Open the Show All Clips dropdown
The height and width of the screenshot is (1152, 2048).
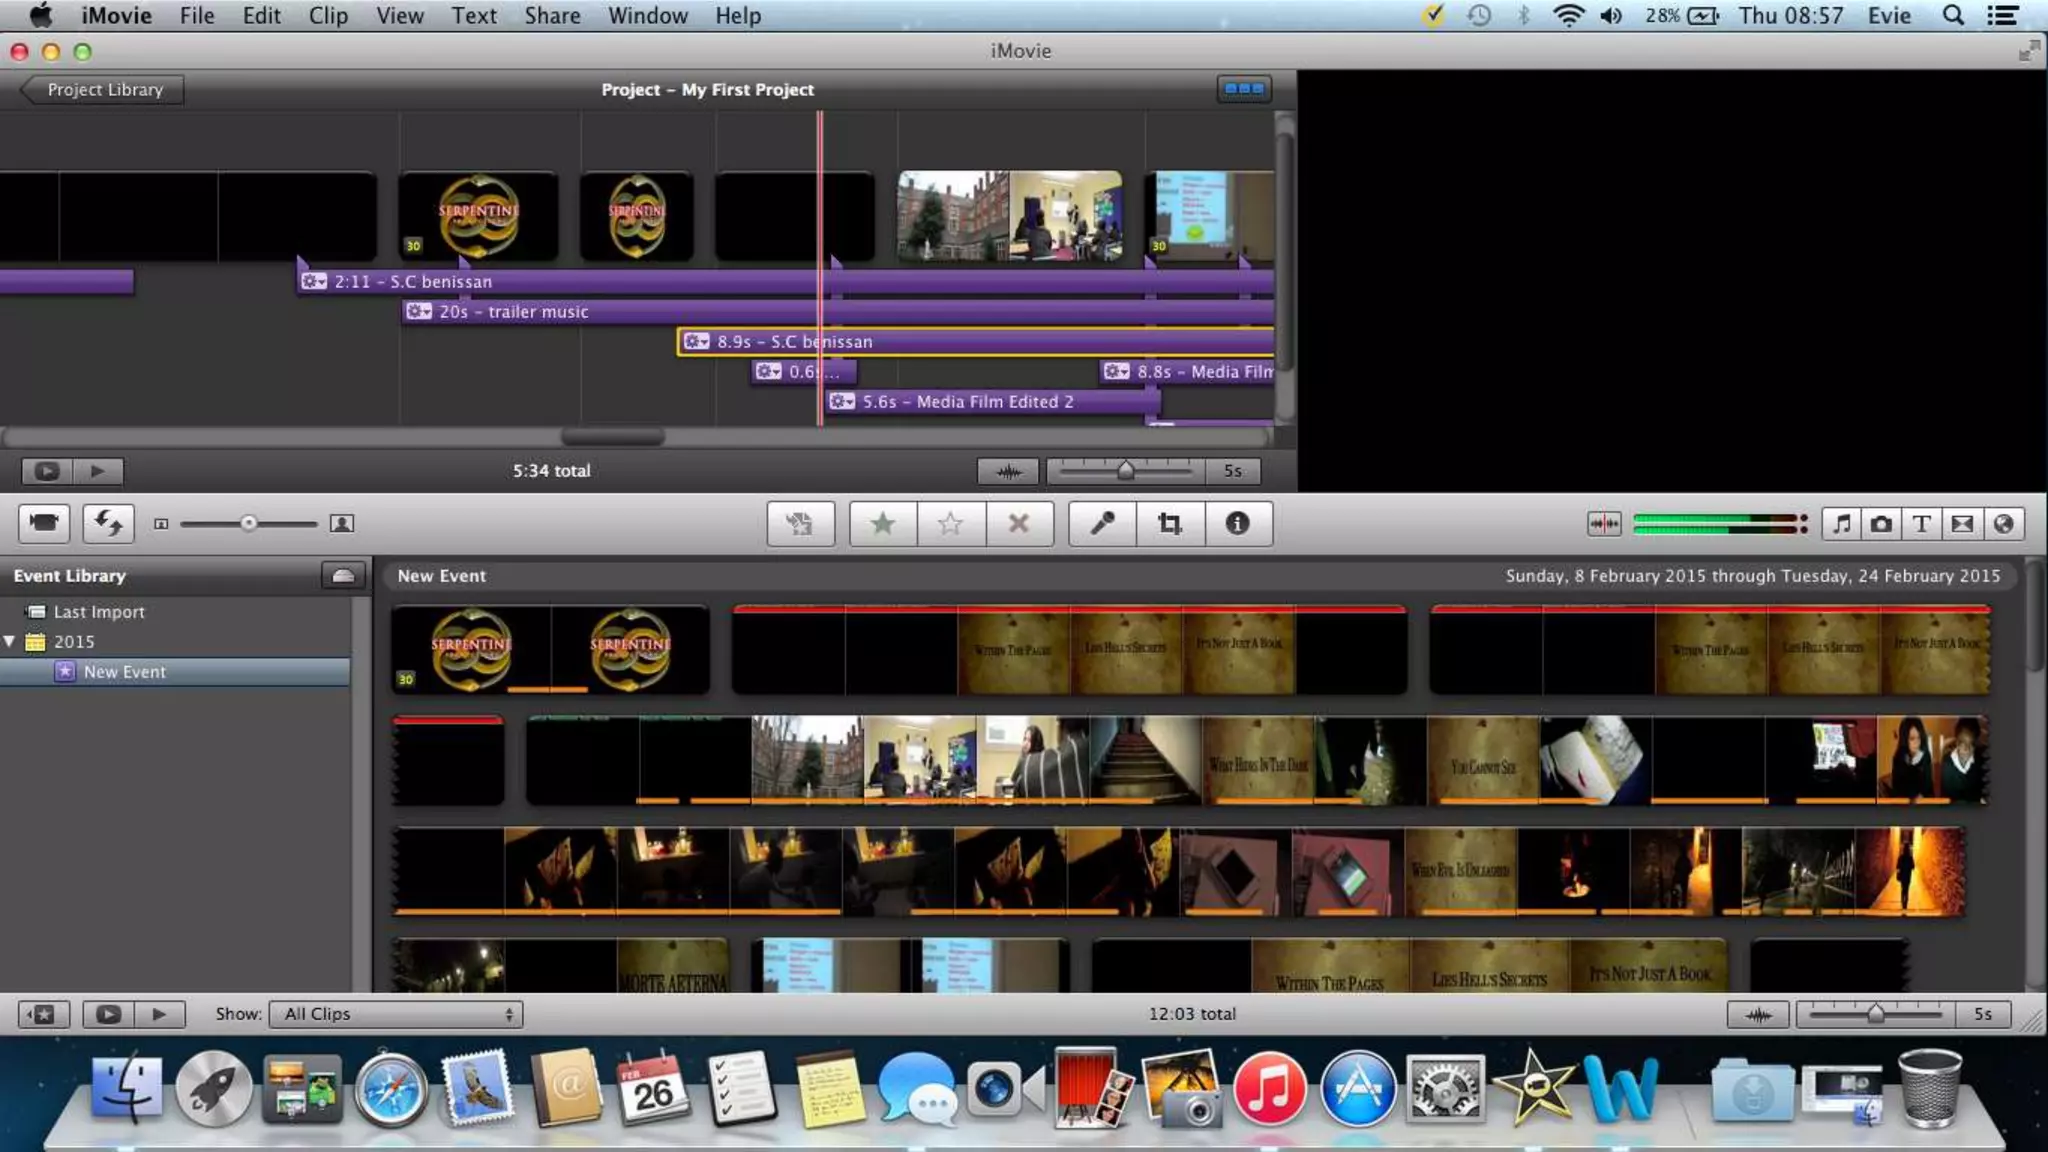pyautogui.click(x=396, y=1014)
